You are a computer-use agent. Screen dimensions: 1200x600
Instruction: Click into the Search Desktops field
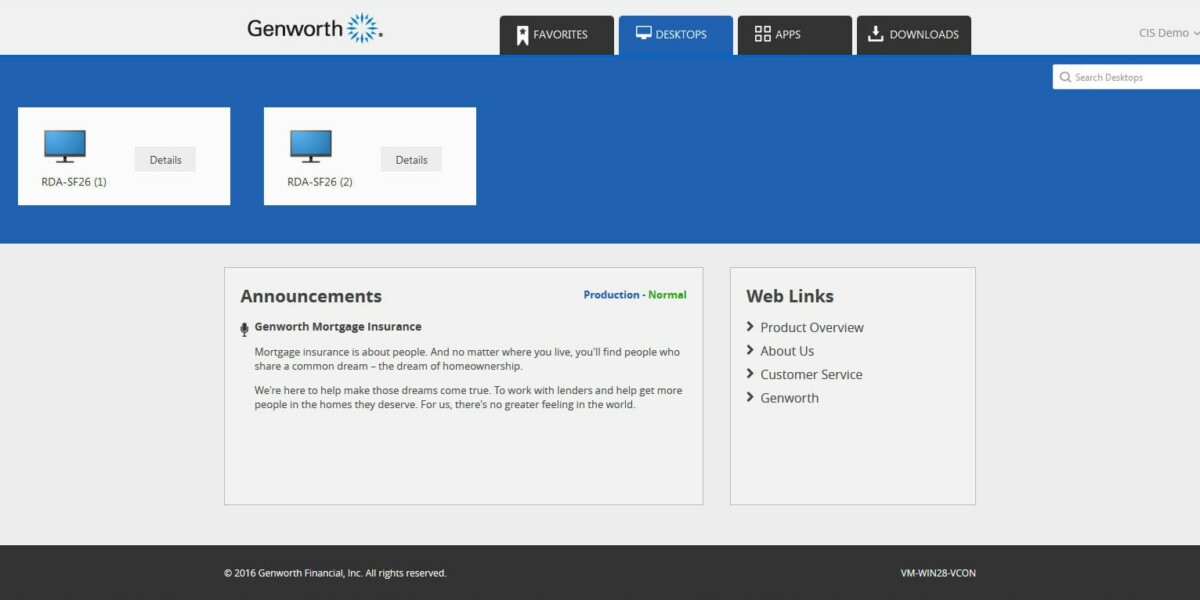coord(1126,77)
